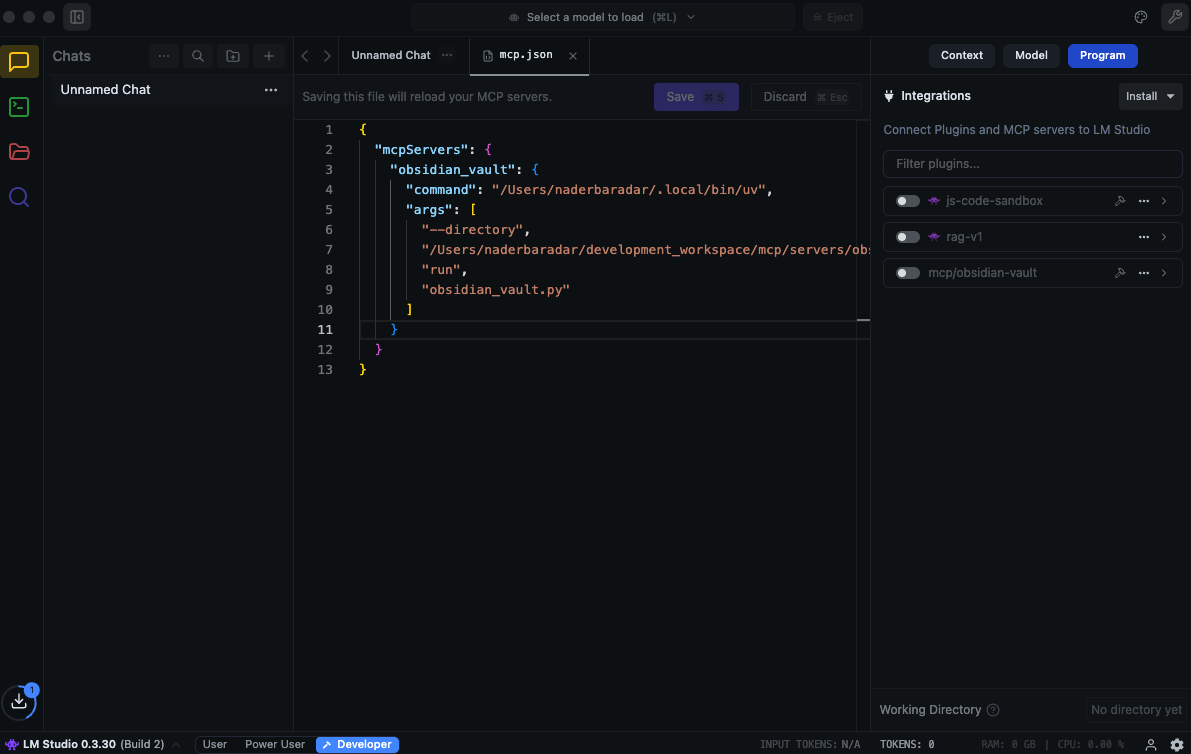Open the Developer terminal sidebar icon

[19, 107]
